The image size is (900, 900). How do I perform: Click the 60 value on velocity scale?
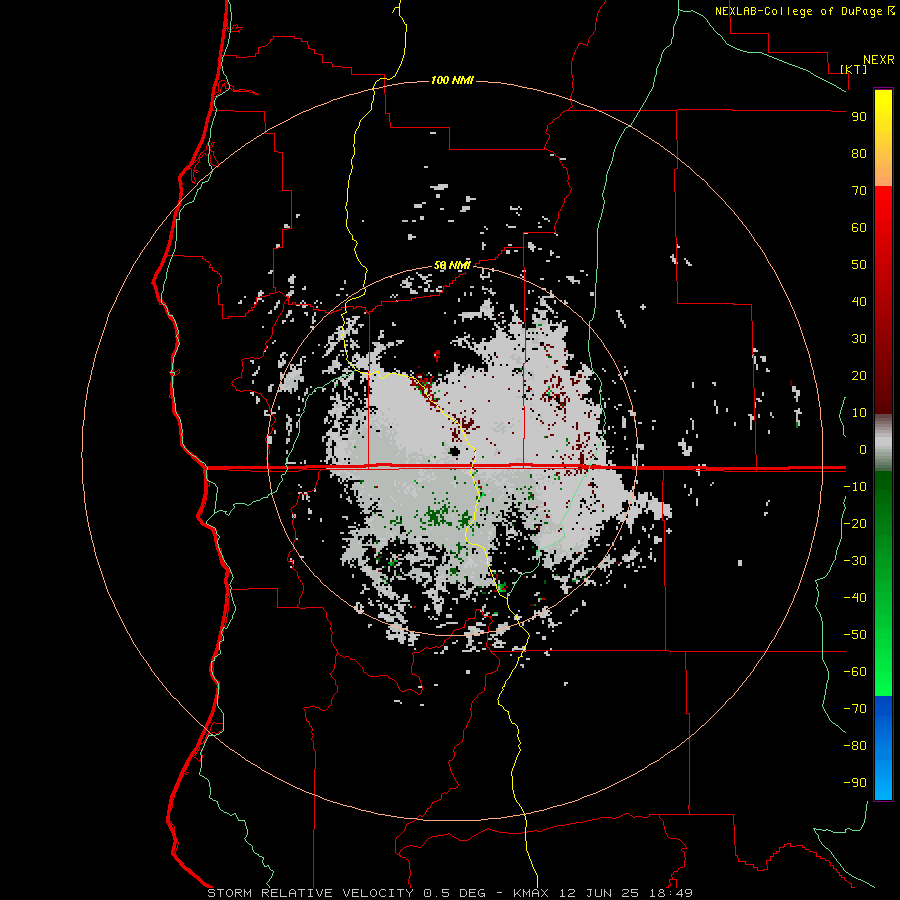pyautogui.click(x=859, y=227)
